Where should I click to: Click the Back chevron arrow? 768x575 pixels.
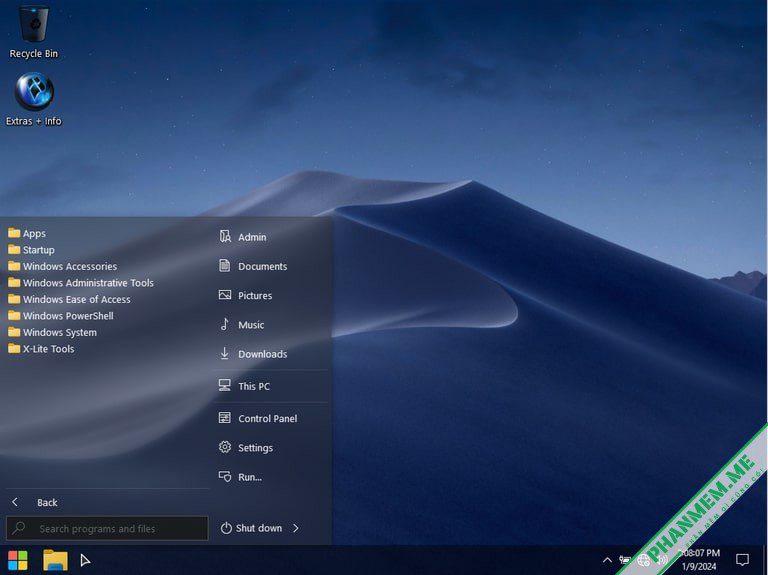click(15, 502)
